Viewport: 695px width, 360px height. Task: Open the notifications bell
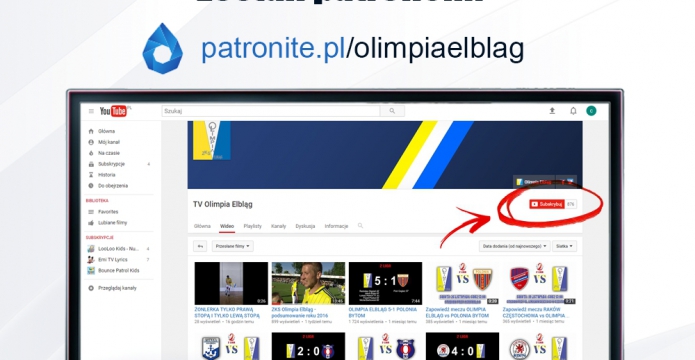coord(573,111)
